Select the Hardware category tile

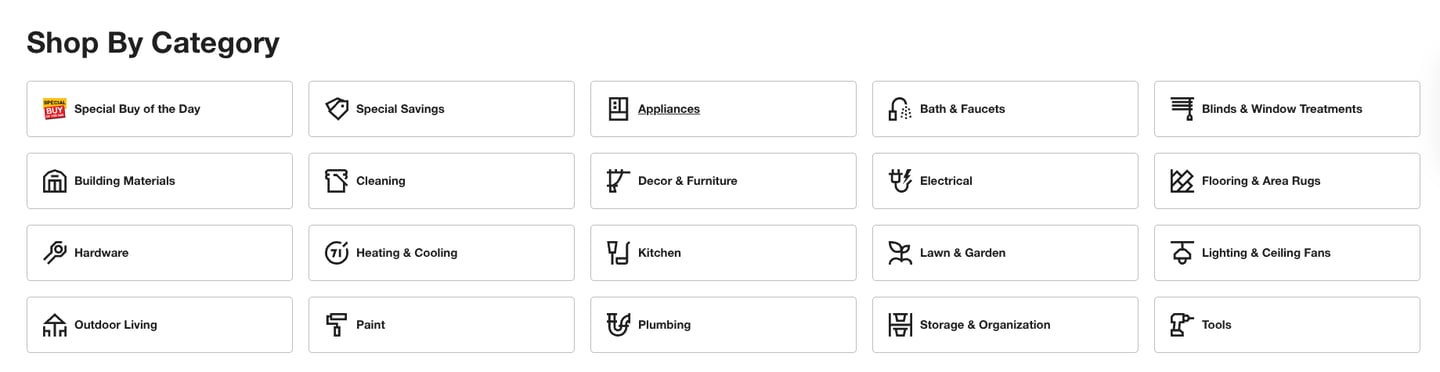pyautogui.click(x=160, y=253)
